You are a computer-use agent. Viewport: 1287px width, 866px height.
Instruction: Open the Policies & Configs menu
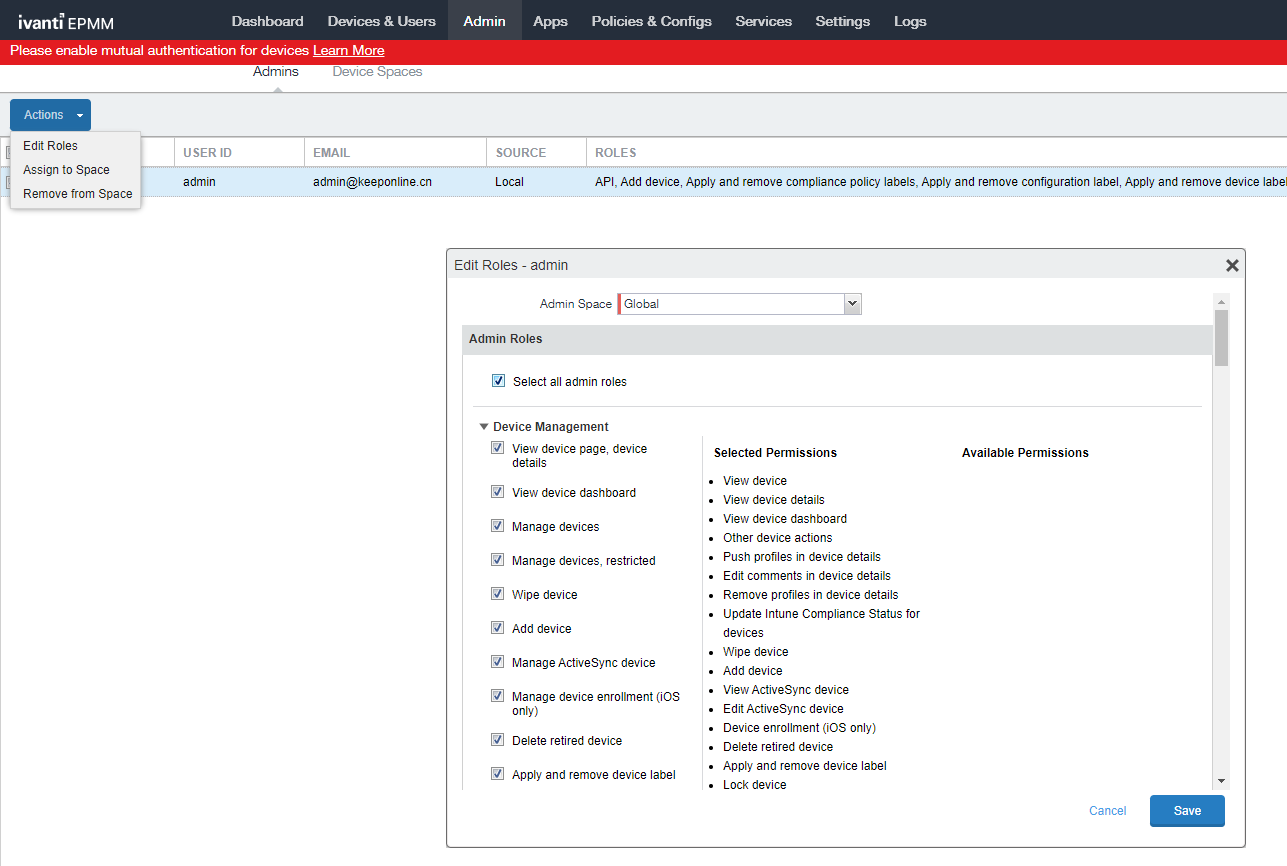coord(651,21)
